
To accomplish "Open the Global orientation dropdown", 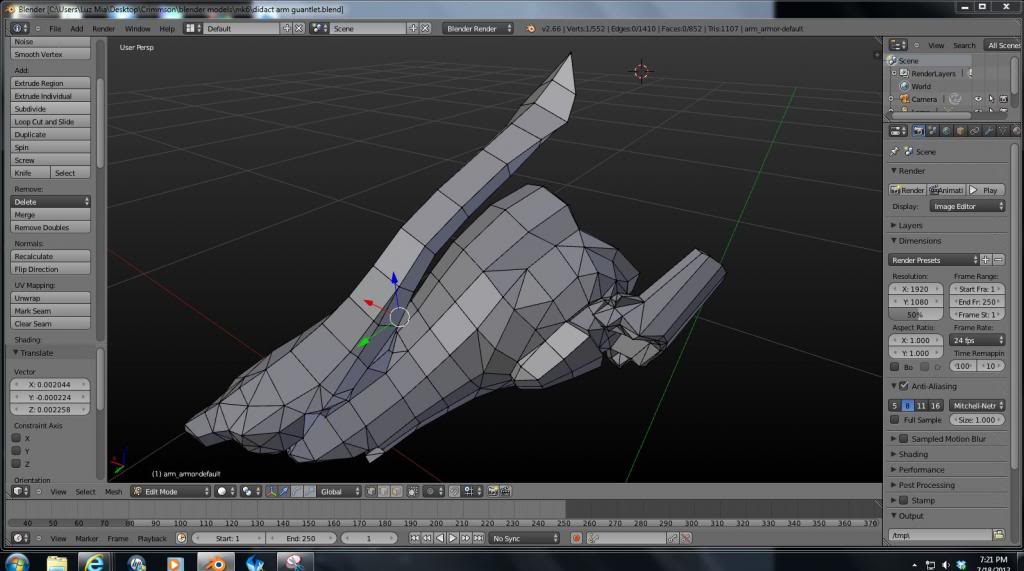I will (x=337, y=491).
